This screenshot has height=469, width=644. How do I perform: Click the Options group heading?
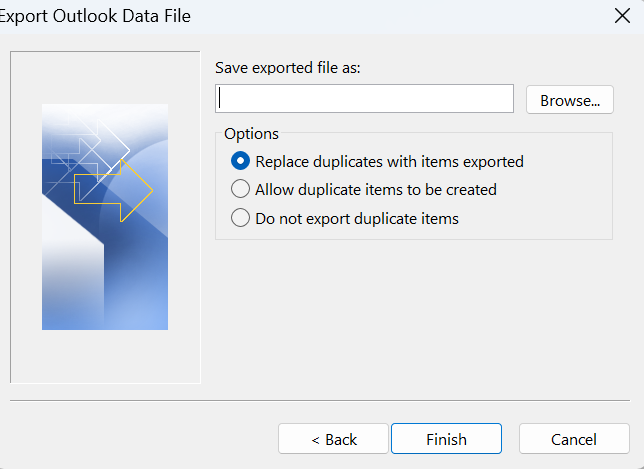coord(251,133)
